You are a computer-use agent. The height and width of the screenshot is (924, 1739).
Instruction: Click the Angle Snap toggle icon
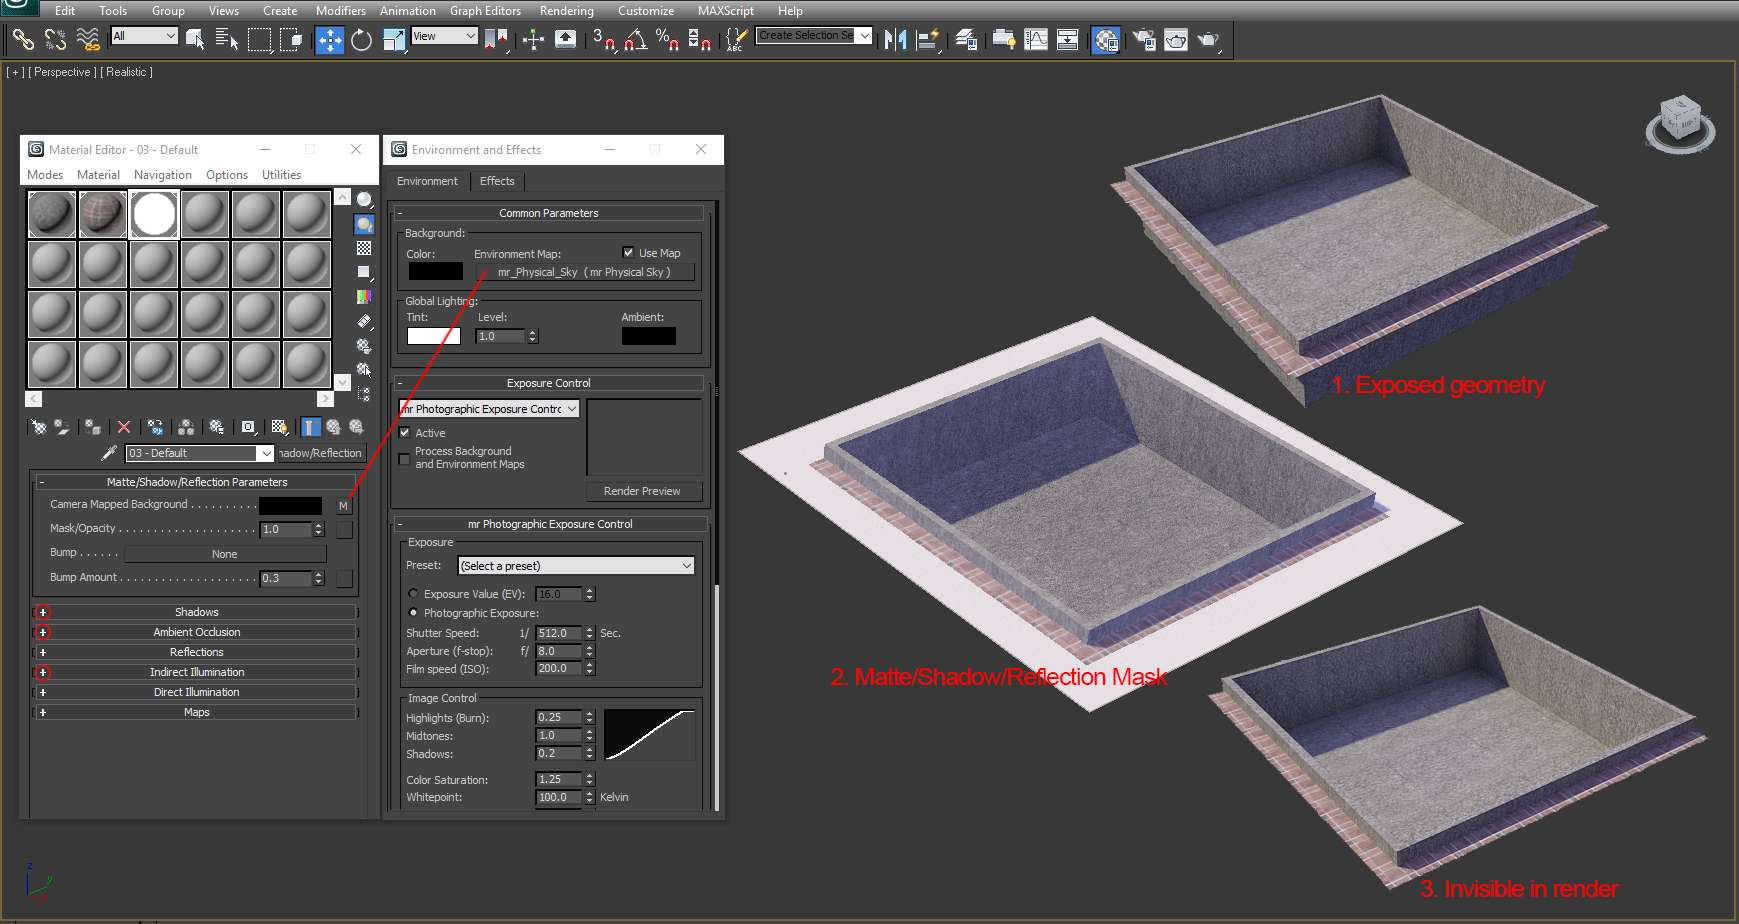coord(635,40)
